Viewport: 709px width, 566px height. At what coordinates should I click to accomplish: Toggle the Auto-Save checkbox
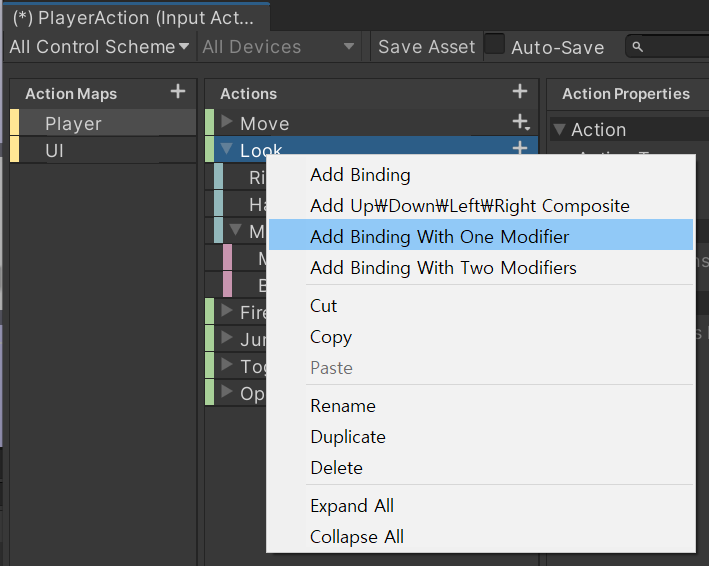(495, 45)
